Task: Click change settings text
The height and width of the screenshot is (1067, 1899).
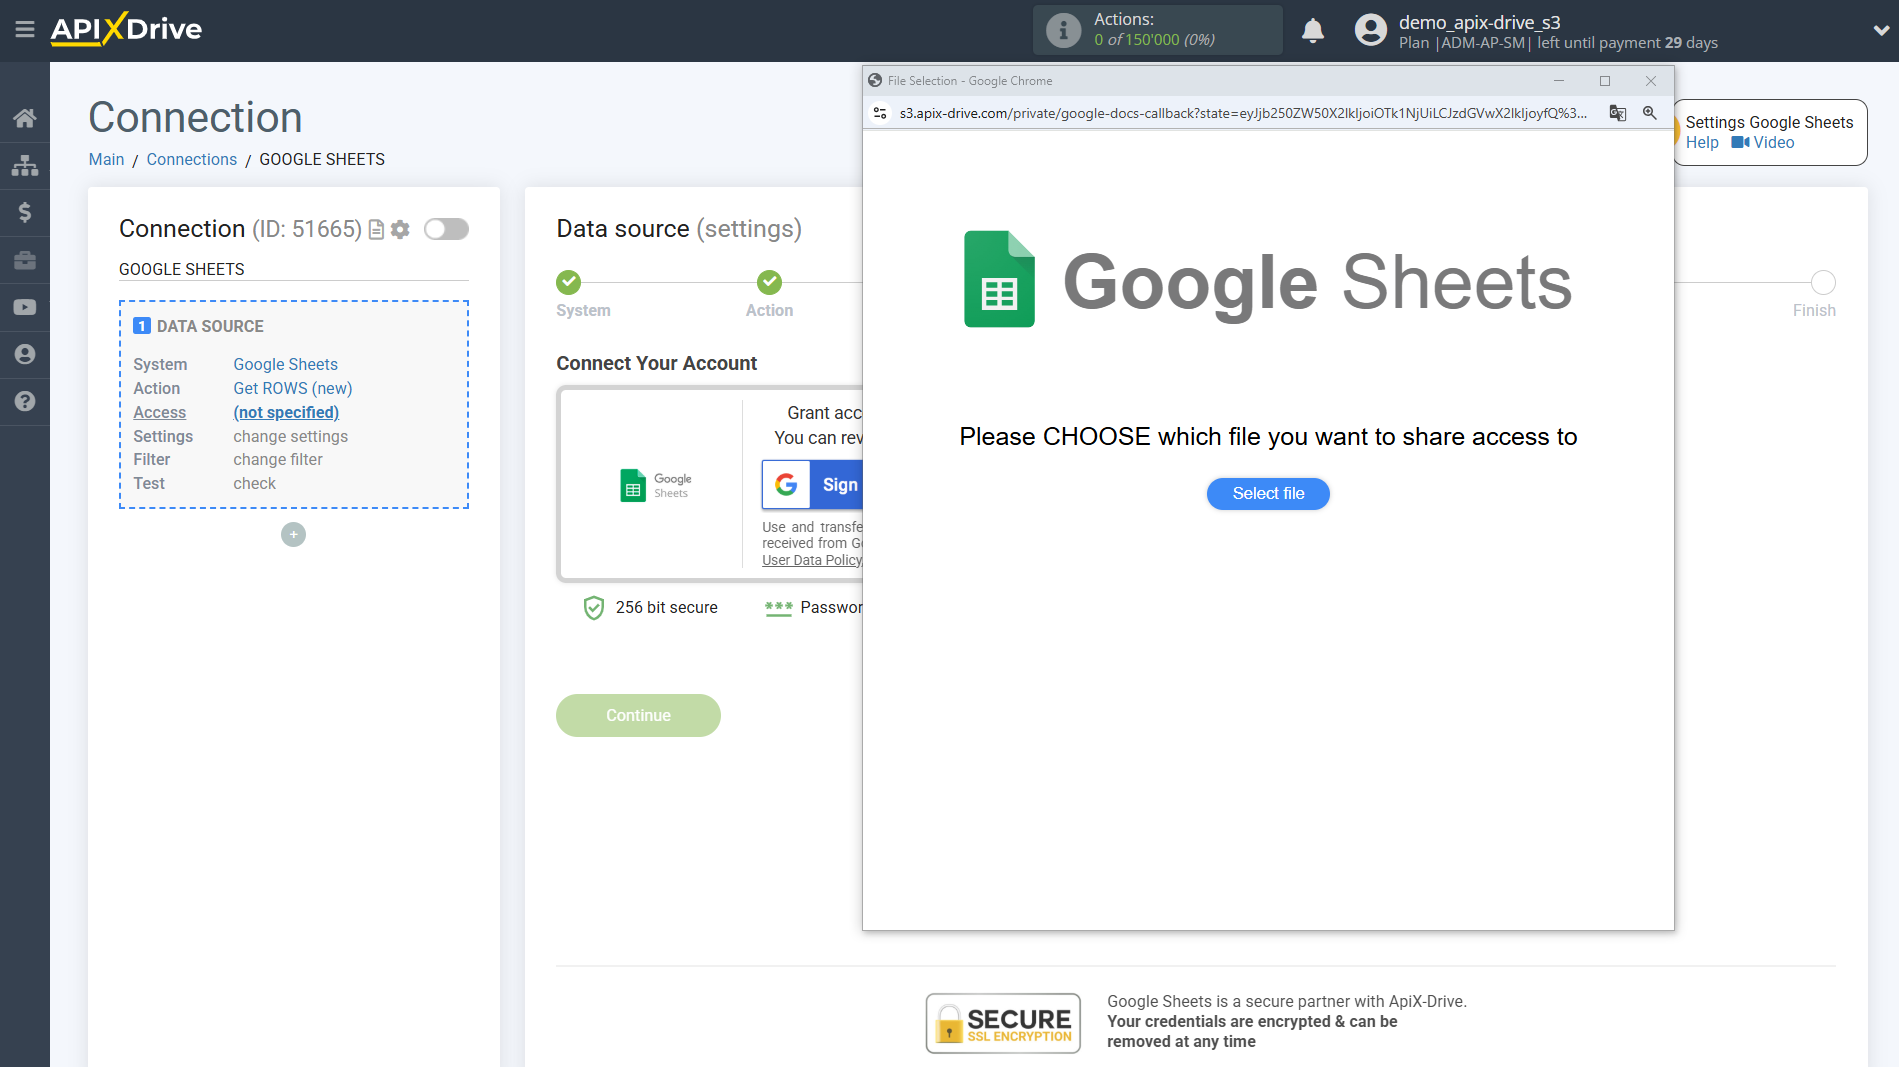Action: [290, 436]
